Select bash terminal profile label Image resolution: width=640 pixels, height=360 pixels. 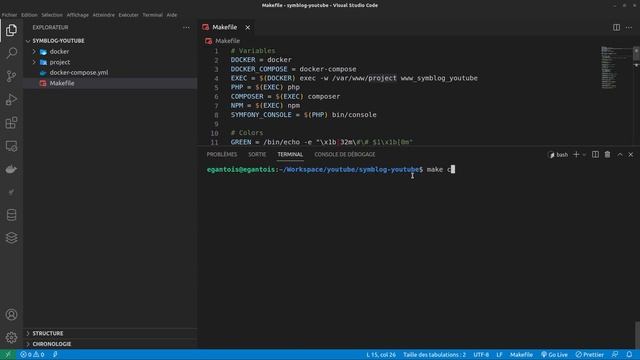(558, 155)
